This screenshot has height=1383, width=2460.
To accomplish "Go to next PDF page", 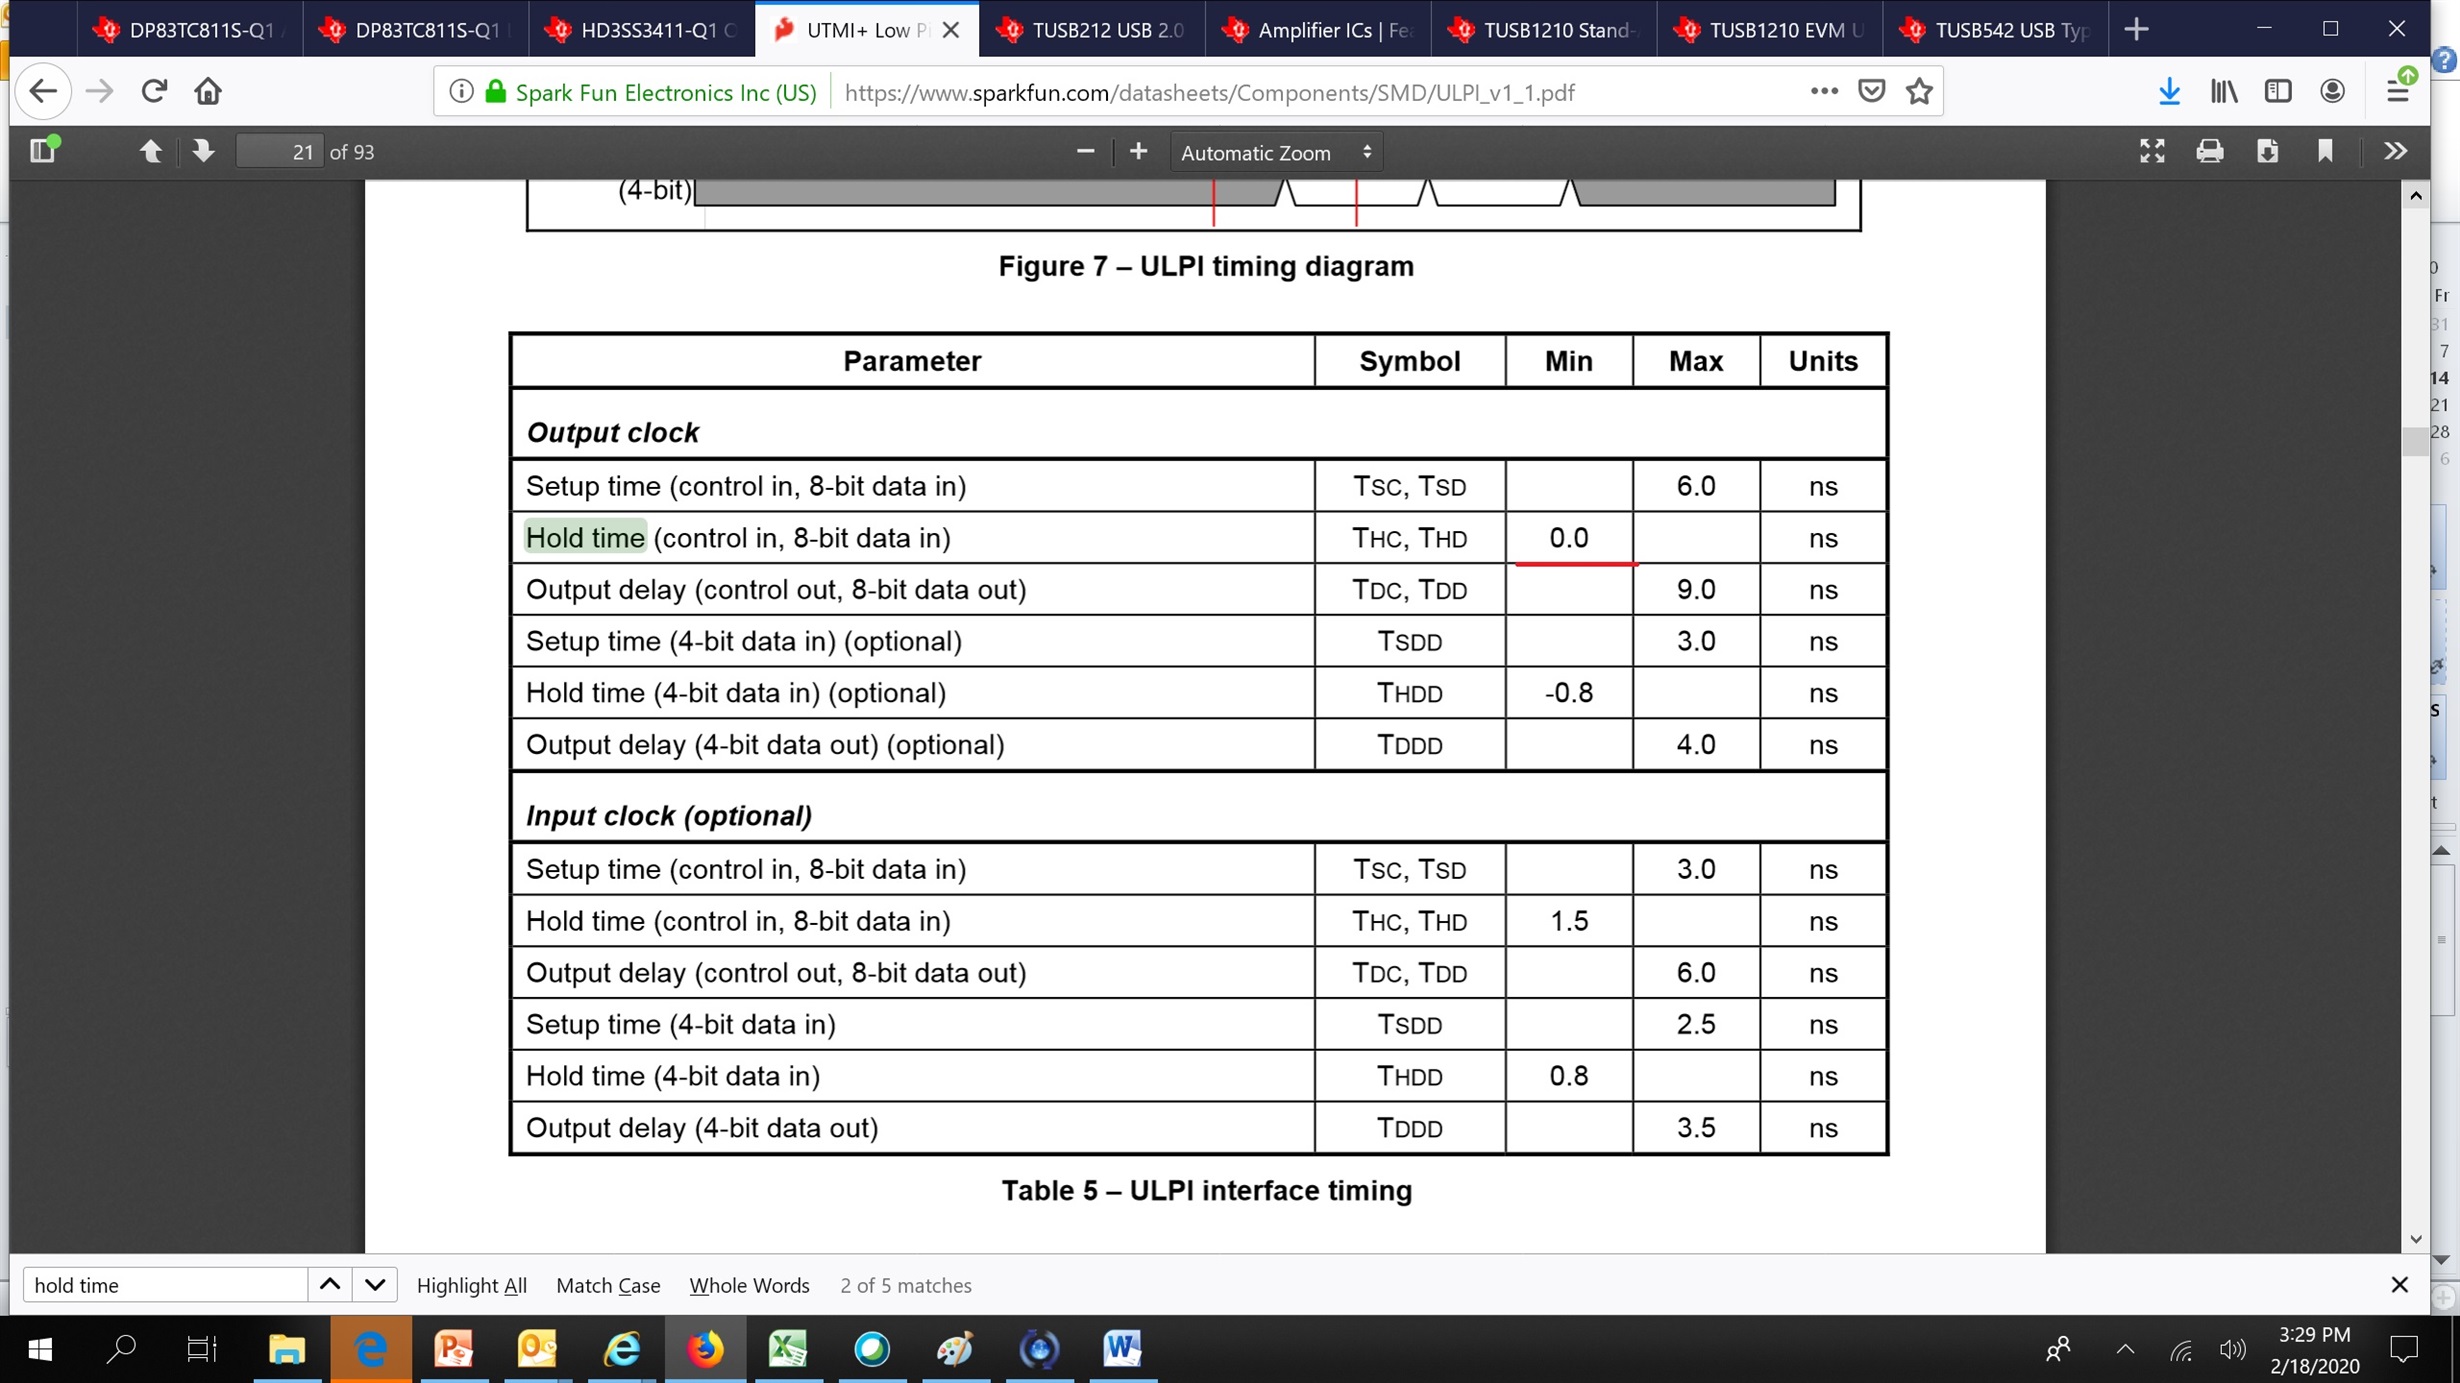I will click(x=203, y=151).
